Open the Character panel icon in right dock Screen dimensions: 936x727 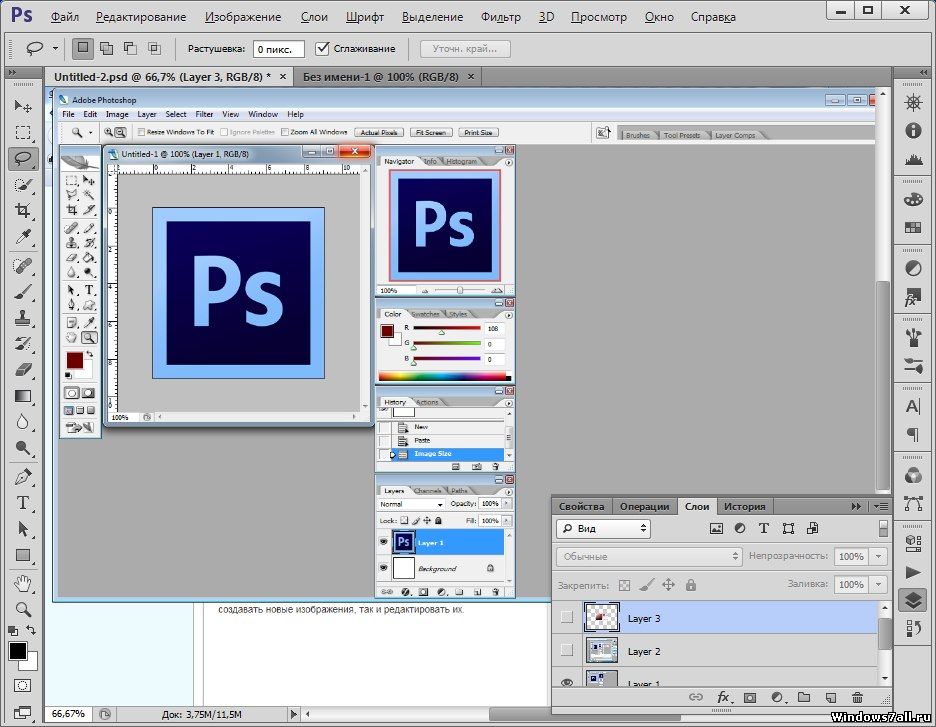coord(913,407)
